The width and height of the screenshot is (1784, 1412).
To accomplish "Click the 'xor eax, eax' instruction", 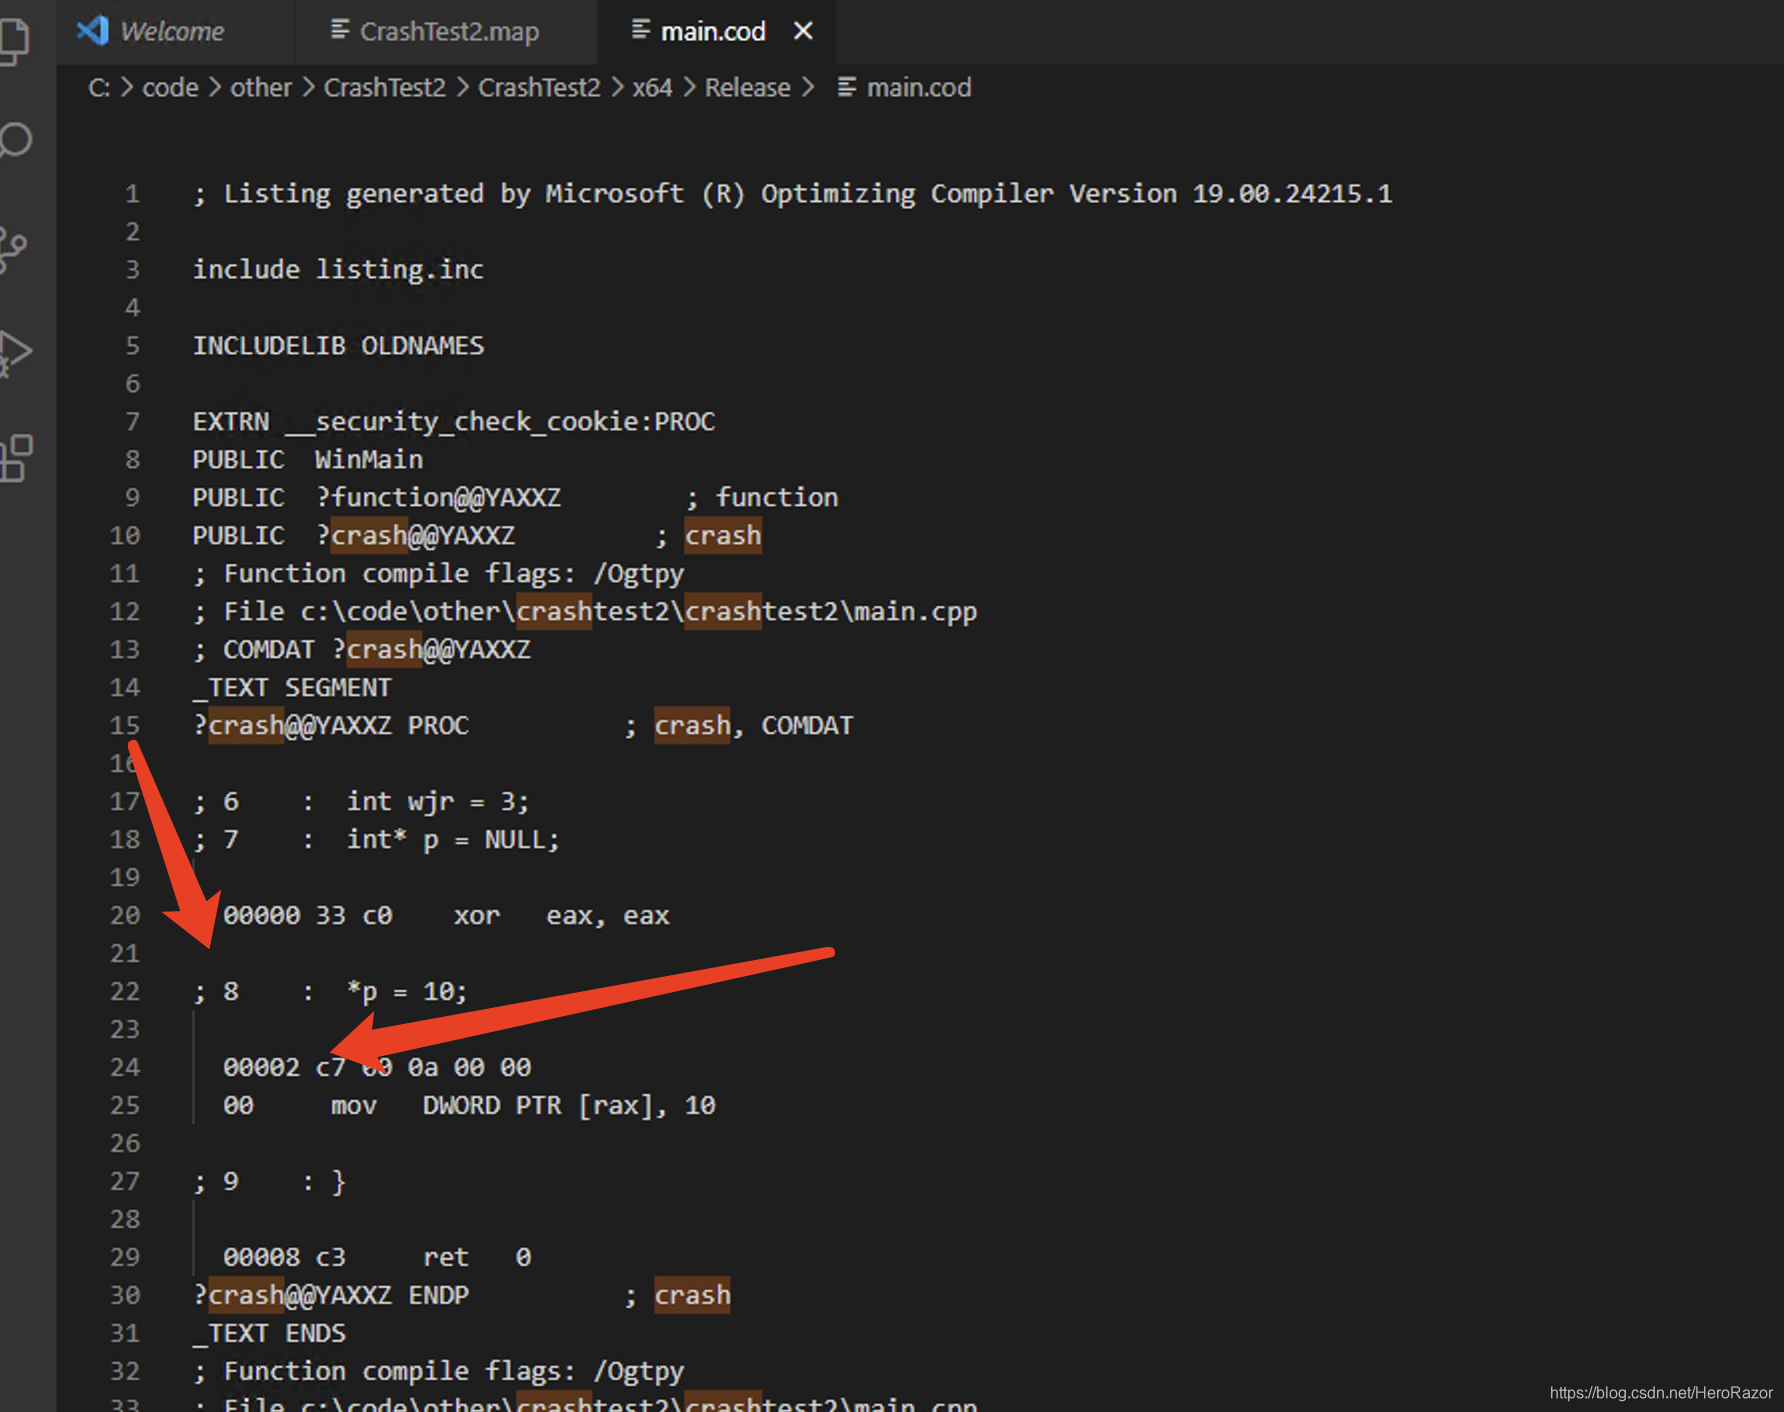I will coord(561,916).
